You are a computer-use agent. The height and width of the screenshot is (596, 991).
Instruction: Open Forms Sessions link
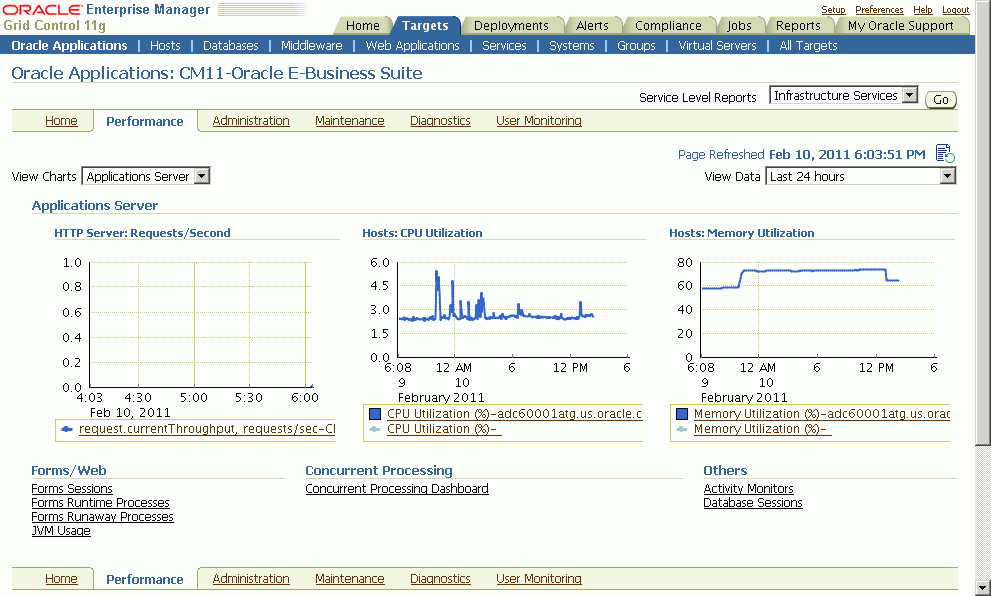[72, 489]
